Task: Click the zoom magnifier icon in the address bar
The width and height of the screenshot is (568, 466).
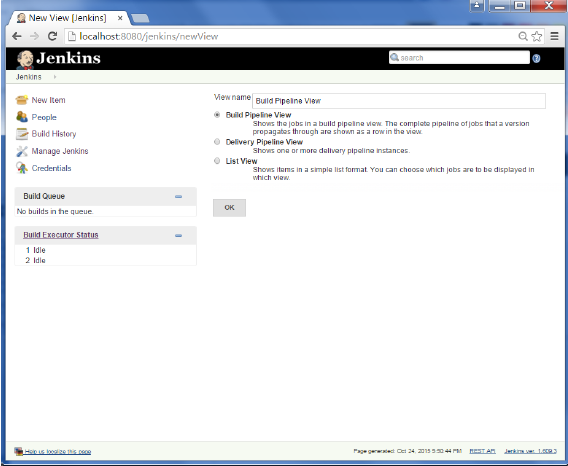Action: pos(523,36)
